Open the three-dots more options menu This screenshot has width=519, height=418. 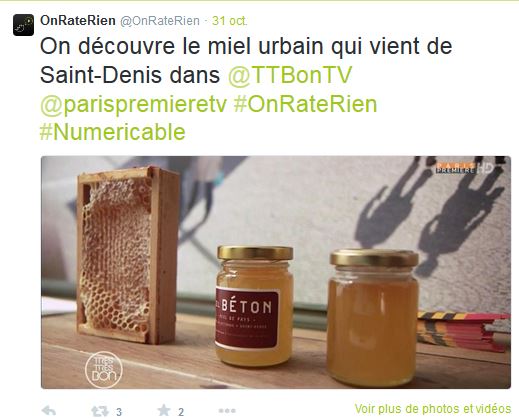coord(227,411)
